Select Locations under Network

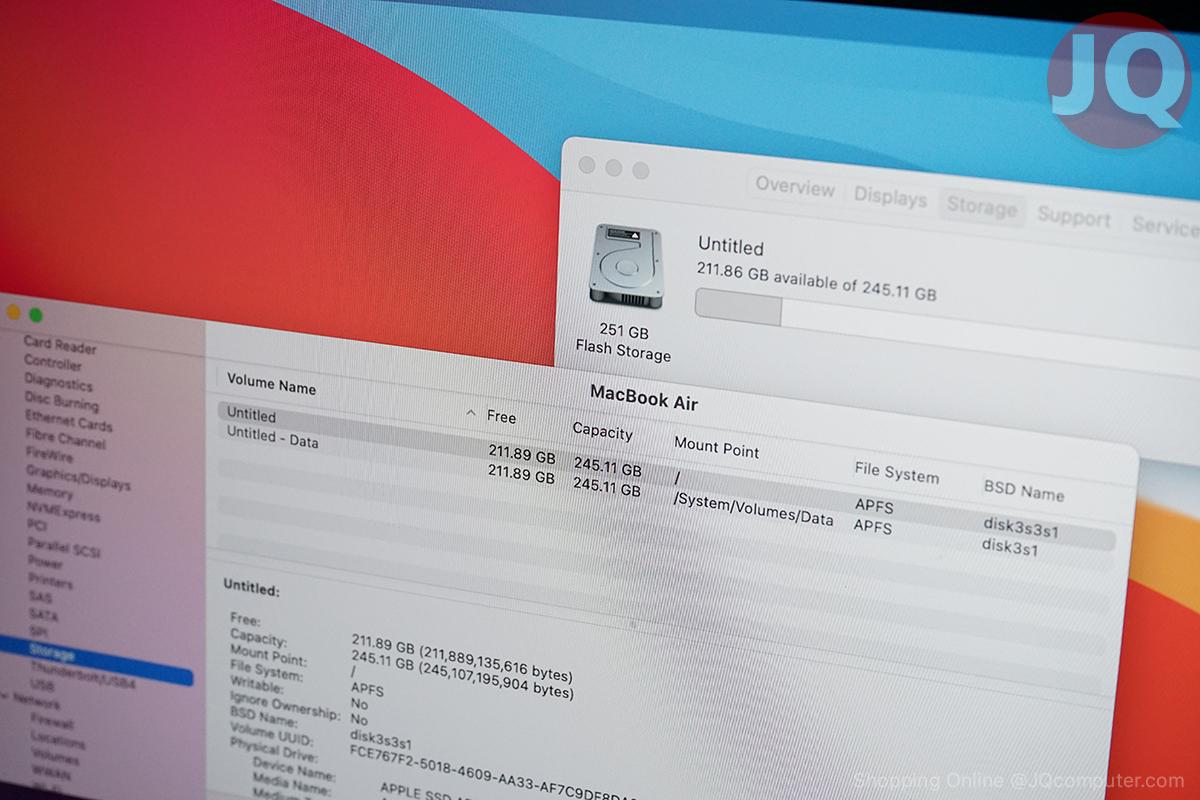point(57,741)
